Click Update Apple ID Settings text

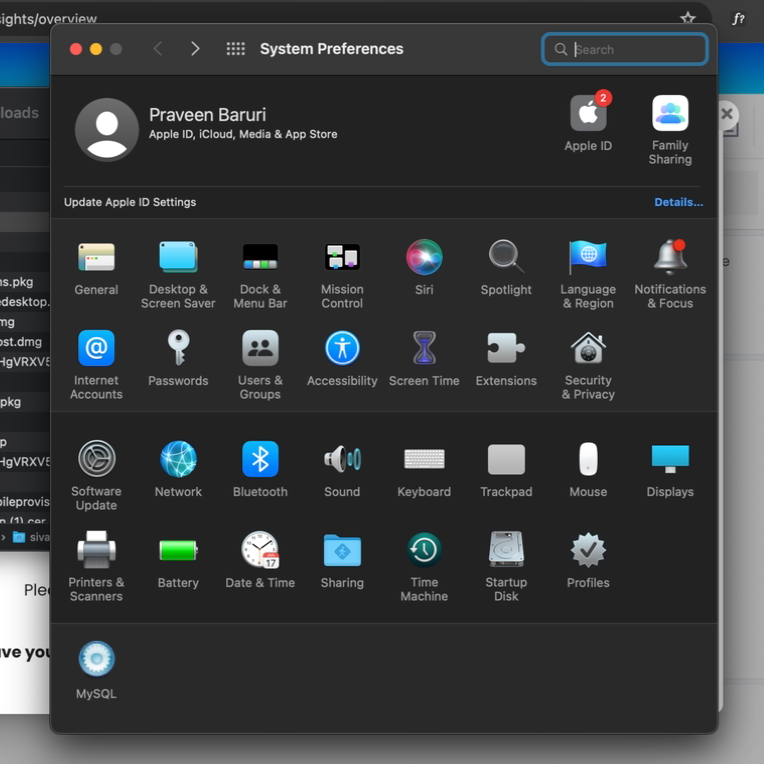click(130, 202)
